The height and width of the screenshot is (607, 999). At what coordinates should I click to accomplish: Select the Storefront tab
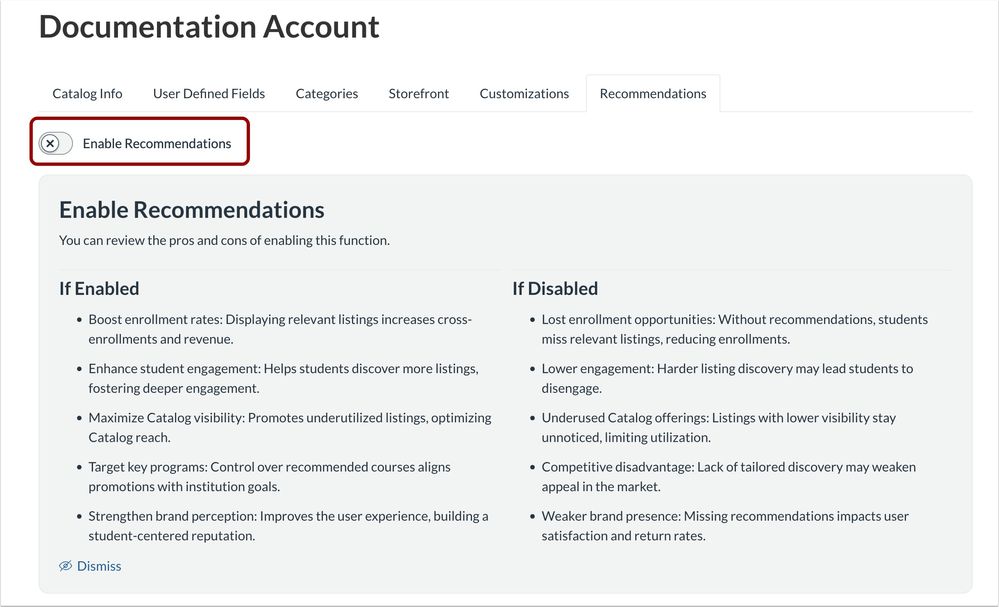coord(419,94)
